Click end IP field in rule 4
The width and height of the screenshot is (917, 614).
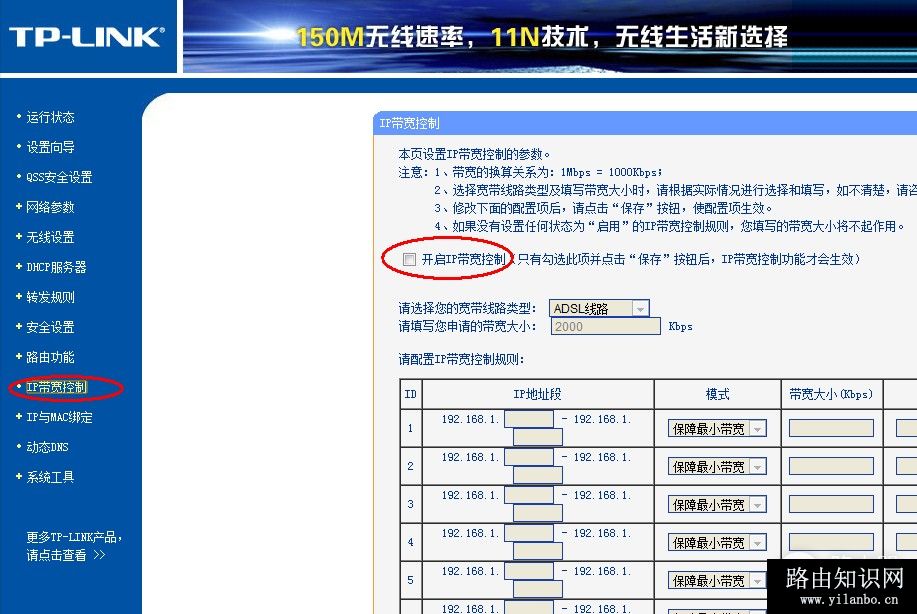click(537, 551)
